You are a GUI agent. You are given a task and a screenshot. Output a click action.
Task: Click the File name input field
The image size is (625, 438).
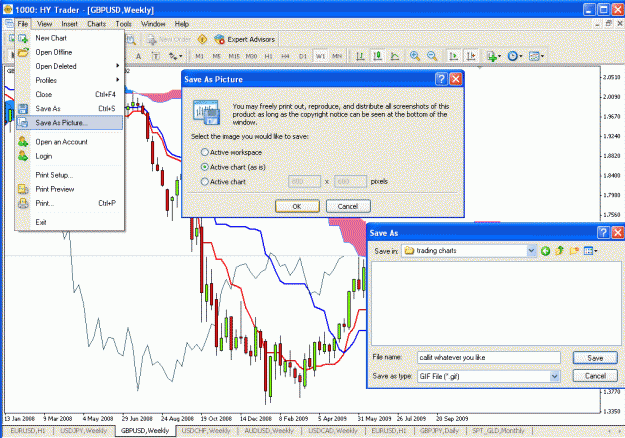point(489,358)
